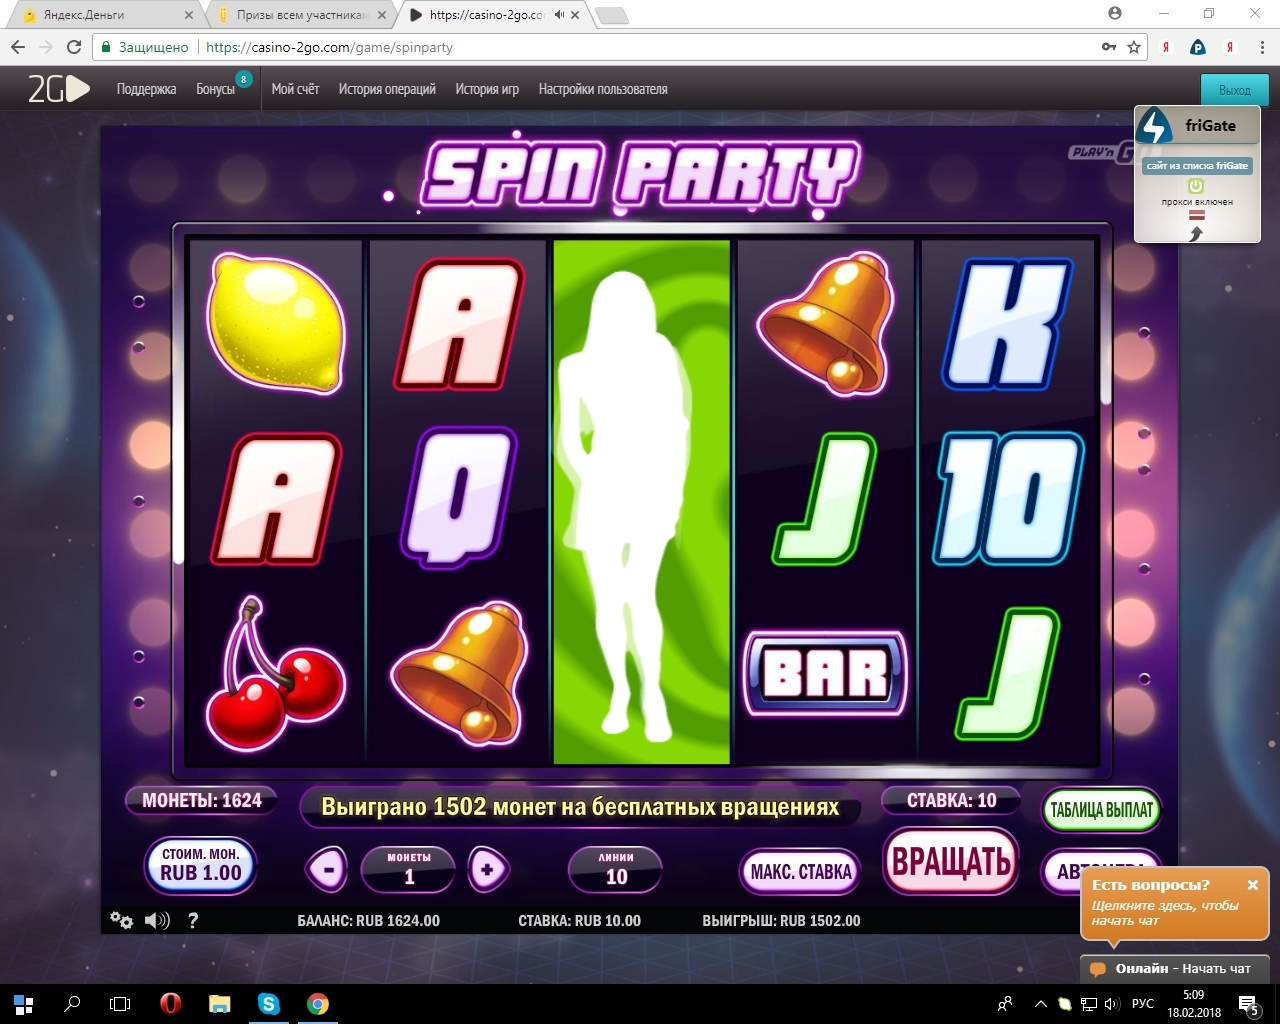Open Windows search magnifier
The height and width of the screenshot is (1024, 1280).
point(72,1004)
